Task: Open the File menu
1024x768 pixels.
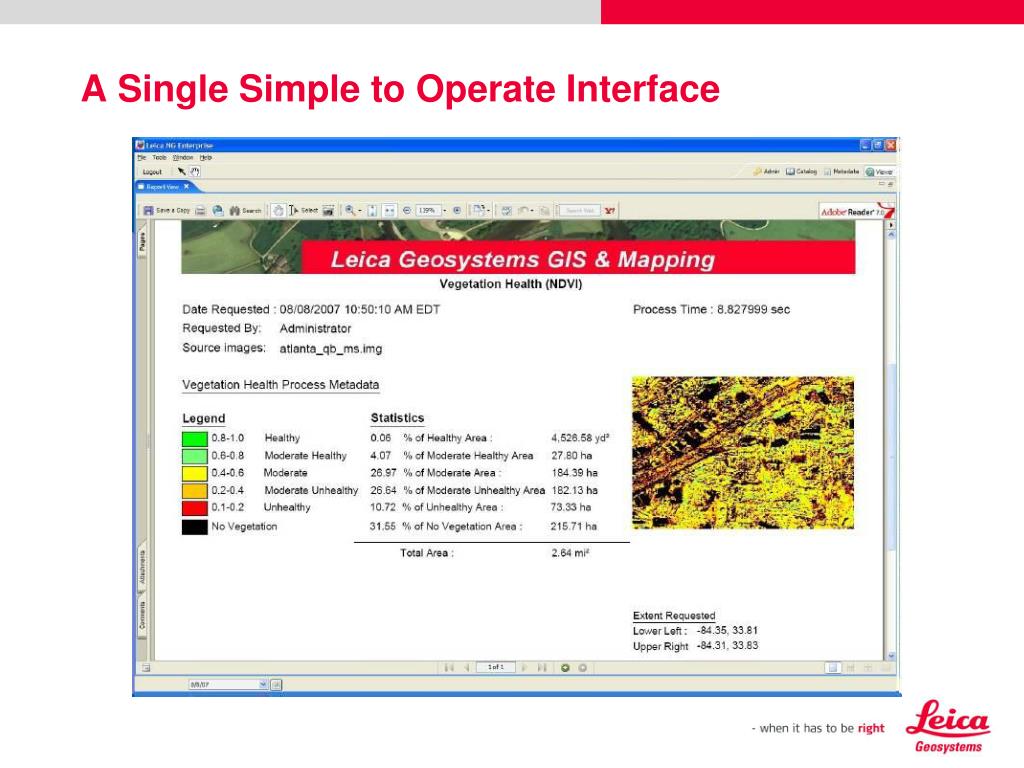Action: pos(141,157)
